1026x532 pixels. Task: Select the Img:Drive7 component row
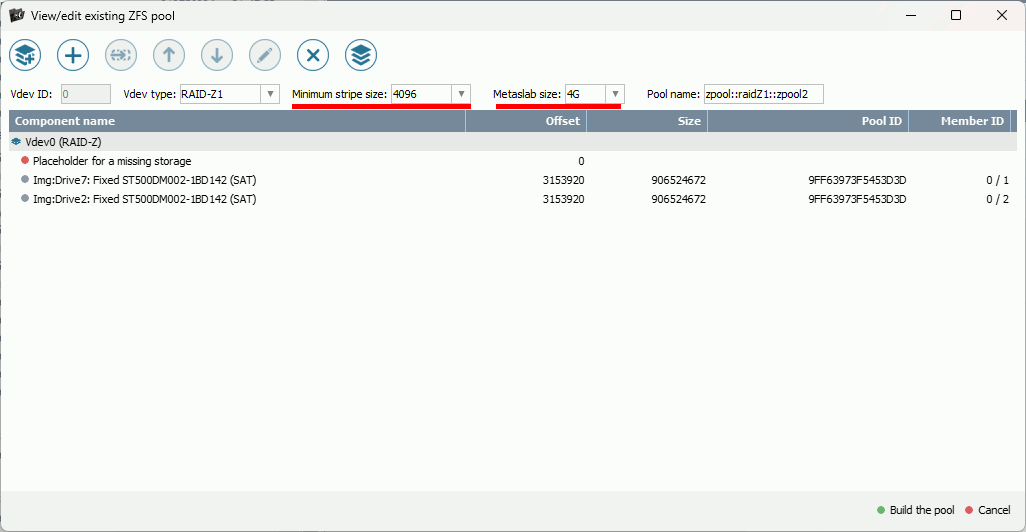(144, 180)
